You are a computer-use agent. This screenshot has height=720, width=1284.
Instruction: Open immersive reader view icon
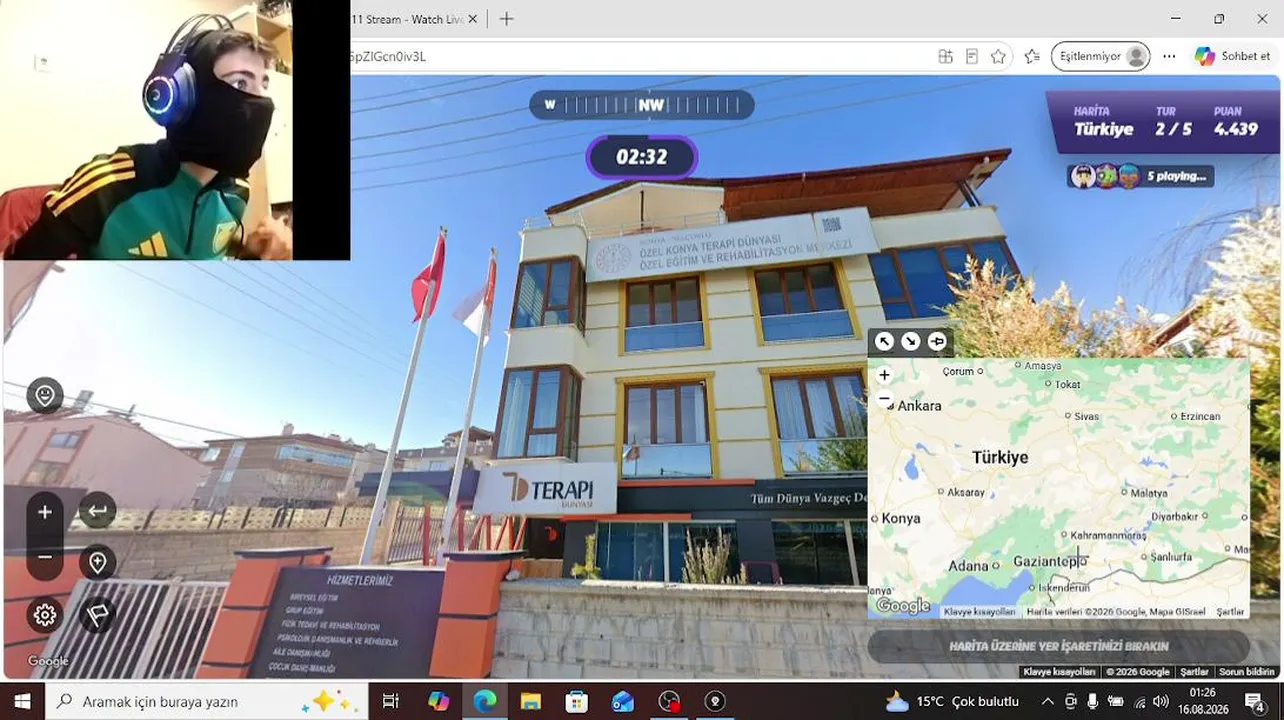click(x=972, y=57)
